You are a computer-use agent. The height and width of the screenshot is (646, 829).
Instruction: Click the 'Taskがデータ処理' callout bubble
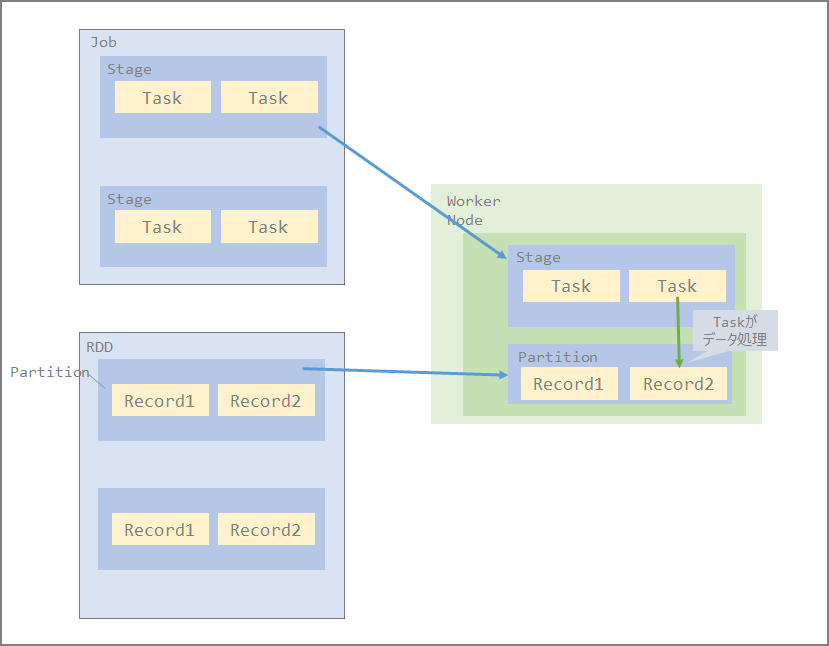tap(735, 331)
